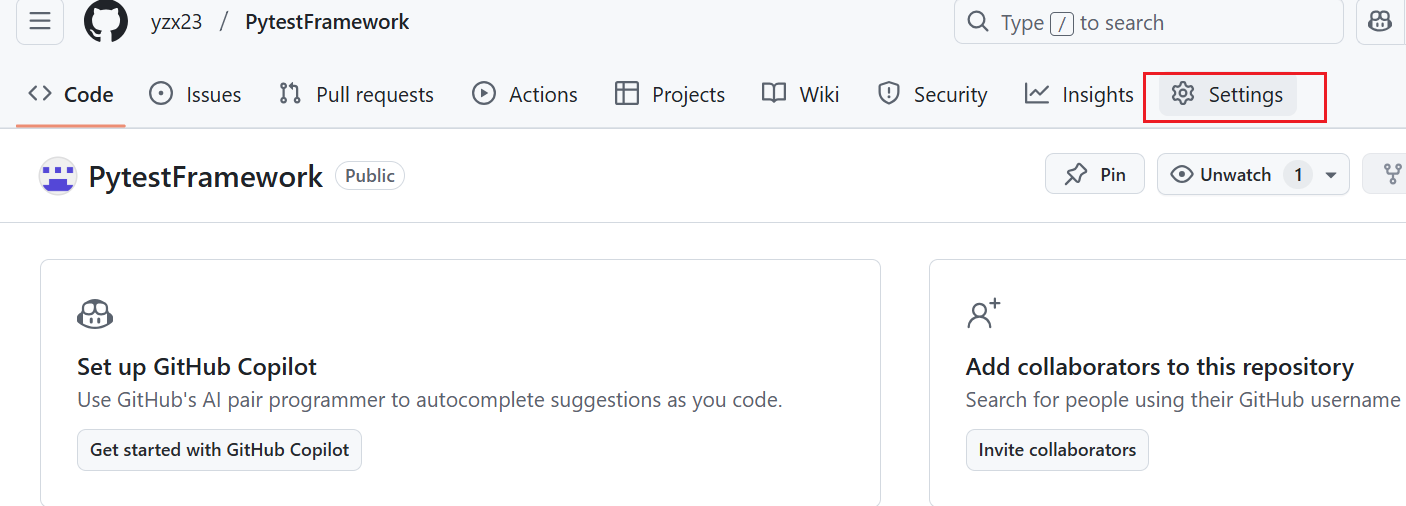Click the yzx23 owner link
Viewport: 1406px width, 506px height.
click(x=176, y=22)
